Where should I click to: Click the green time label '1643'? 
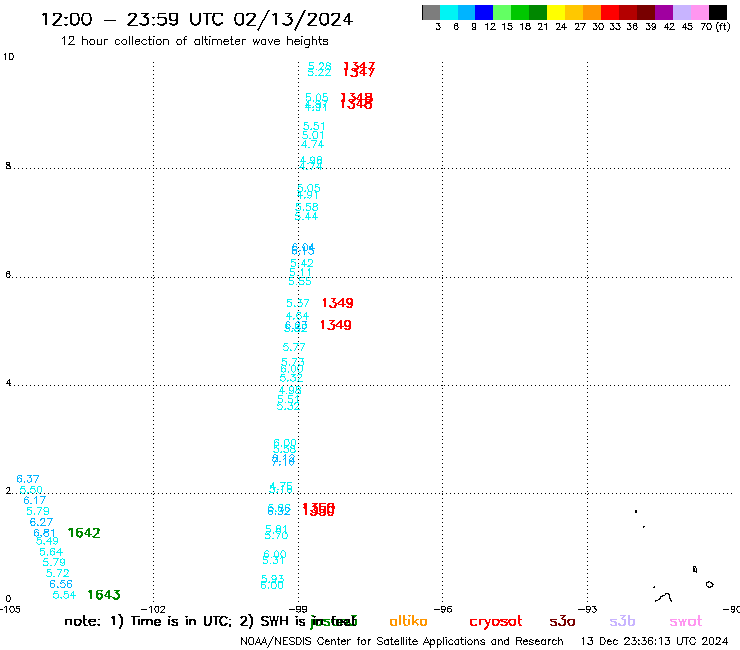(x=104, y=595)
